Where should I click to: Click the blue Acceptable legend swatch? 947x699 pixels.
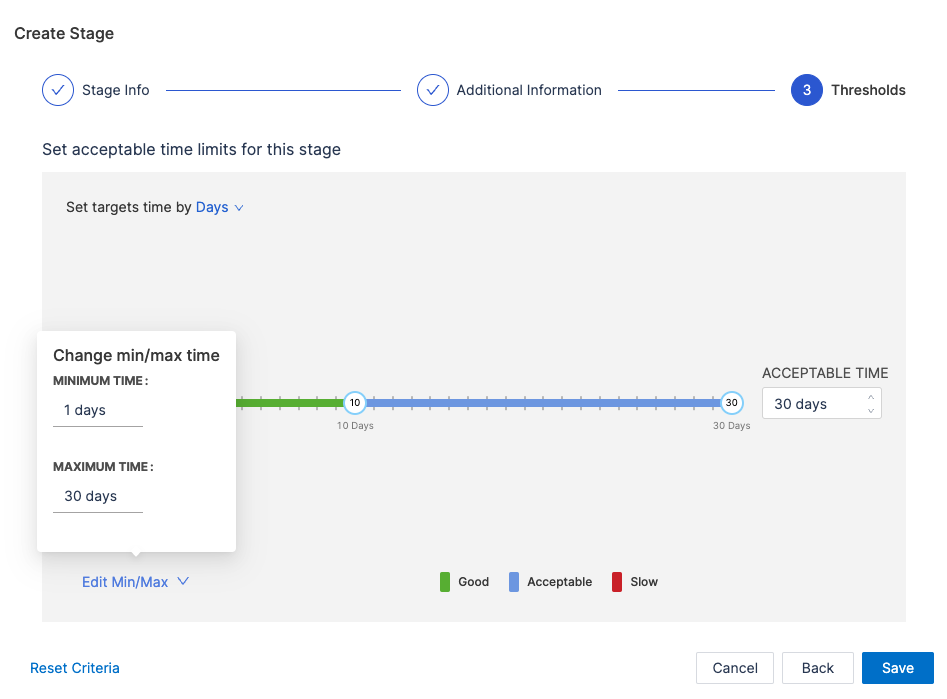514,582
